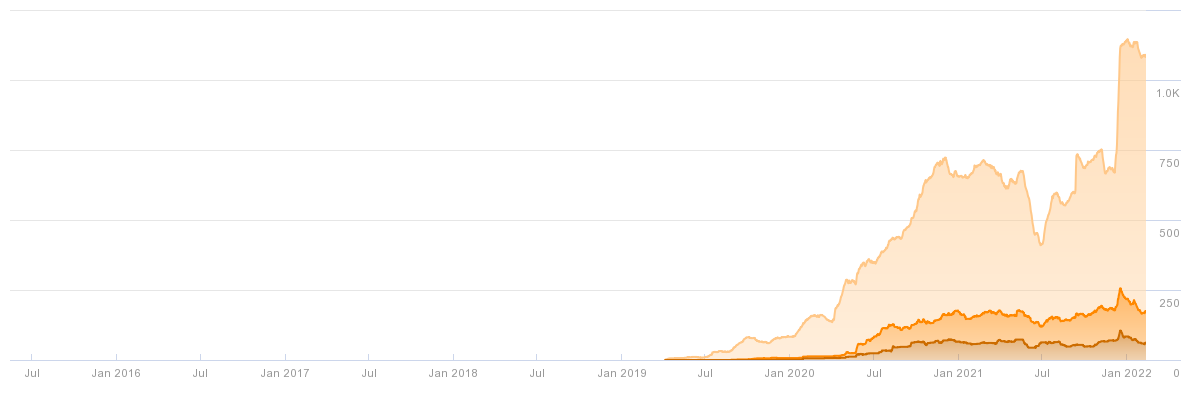Click the "500" y-axis label

coord(1169,233)
